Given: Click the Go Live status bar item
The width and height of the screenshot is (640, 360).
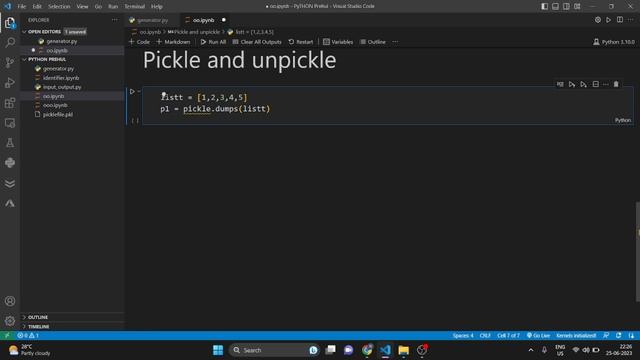Looking at the screenshot, I should click(x=538, y=336).
